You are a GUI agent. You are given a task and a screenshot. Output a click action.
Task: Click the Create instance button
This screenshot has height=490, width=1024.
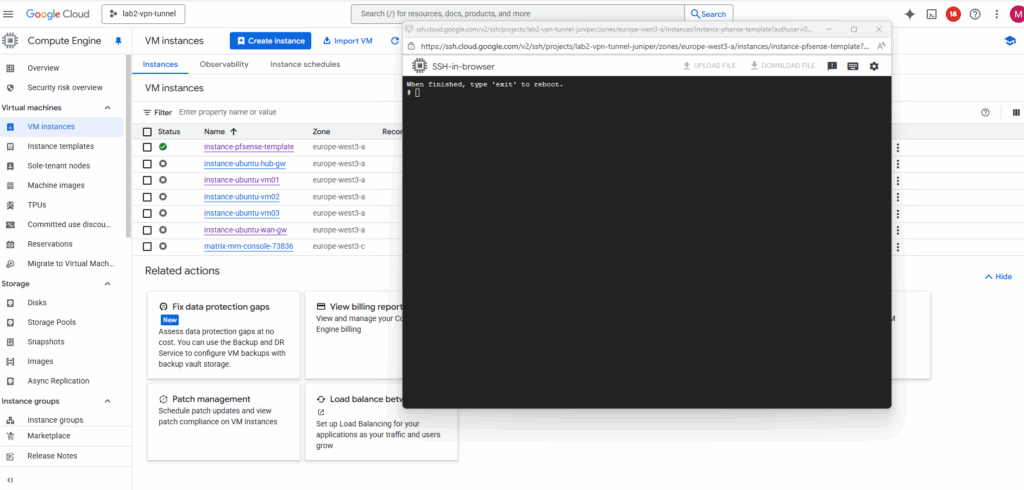click(x=270, y=41)
